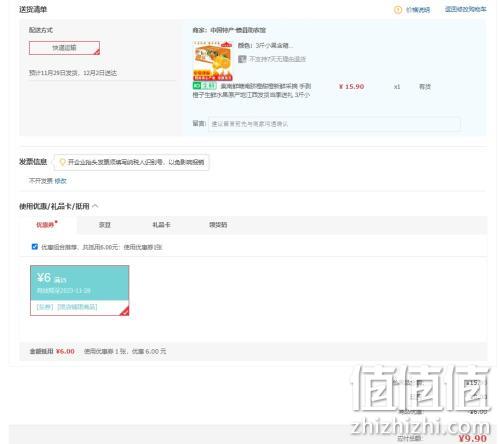Viewport: 500px width, 444px height.
Task: Select the 快递运输 delivery option
Action: coord(64,48)
